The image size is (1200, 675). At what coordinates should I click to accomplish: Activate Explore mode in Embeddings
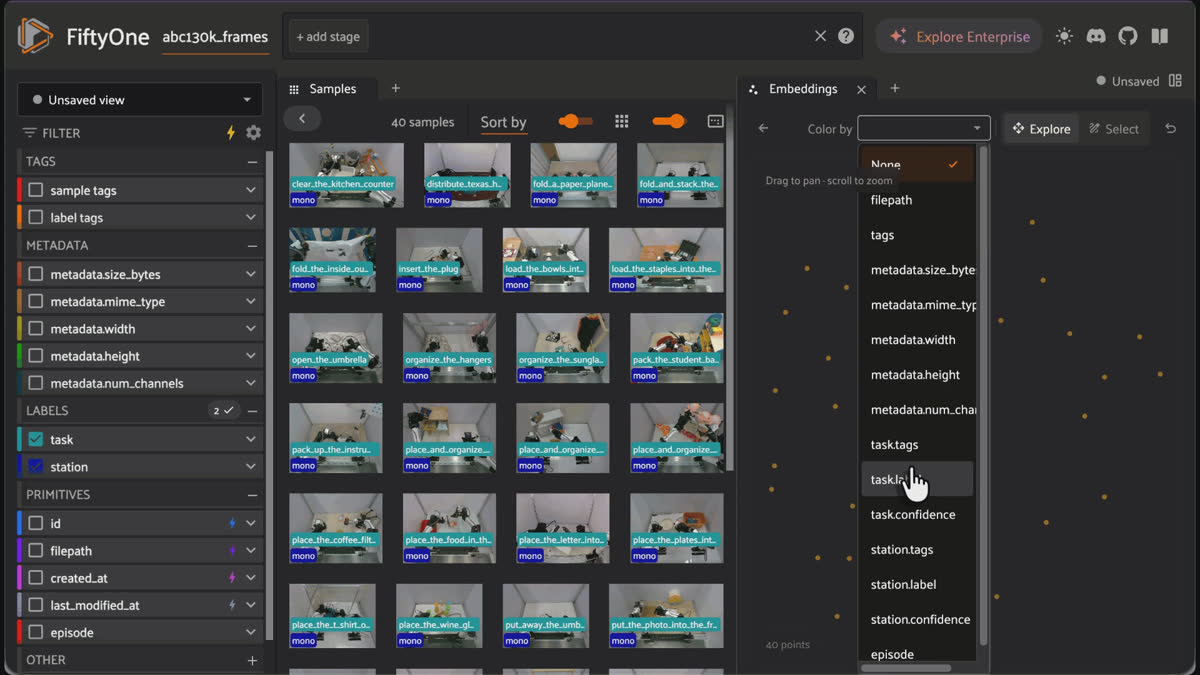click(1041, 128)
